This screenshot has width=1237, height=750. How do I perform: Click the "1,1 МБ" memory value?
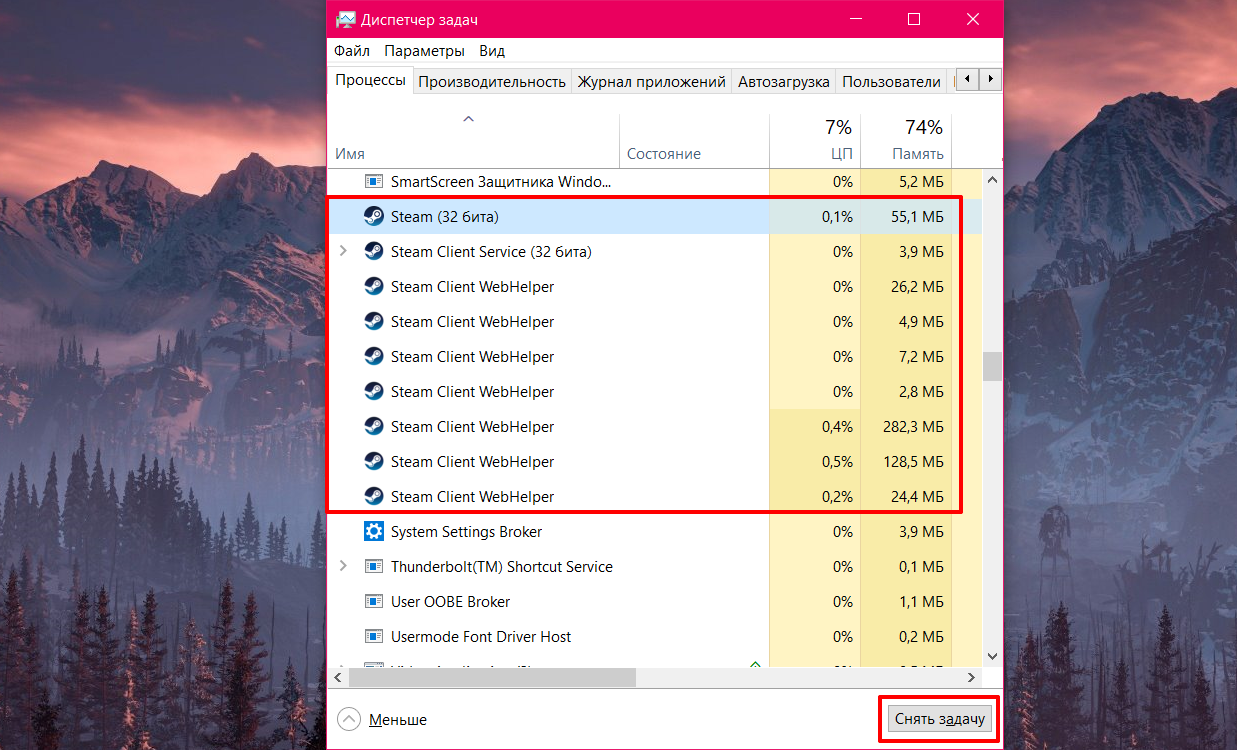[922, 602]
